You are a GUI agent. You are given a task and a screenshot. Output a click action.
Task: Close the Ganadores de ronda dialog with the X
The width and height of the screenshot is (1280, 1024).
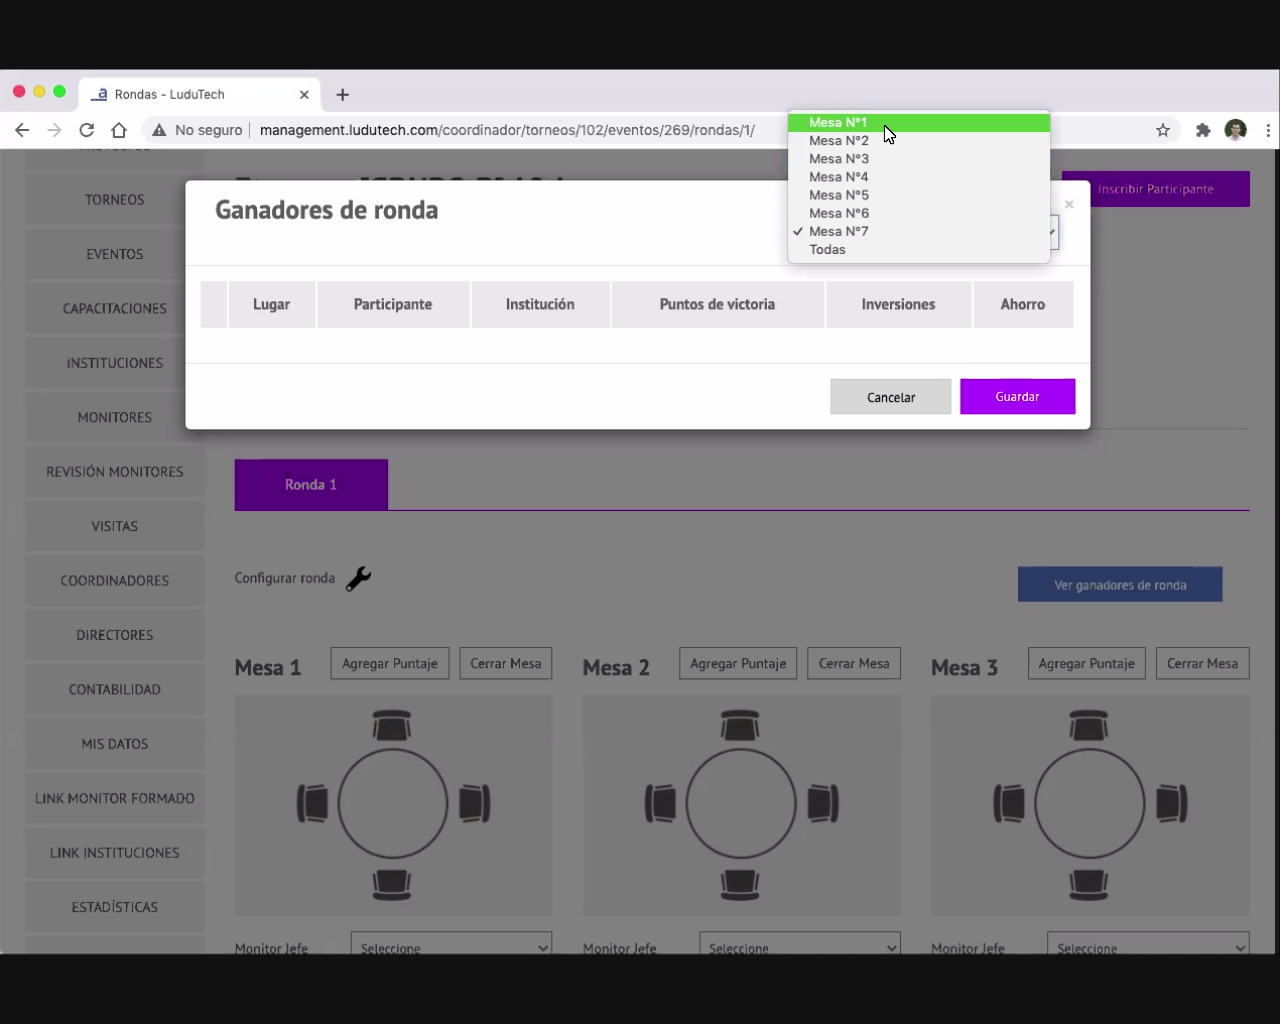point(1069,204)
